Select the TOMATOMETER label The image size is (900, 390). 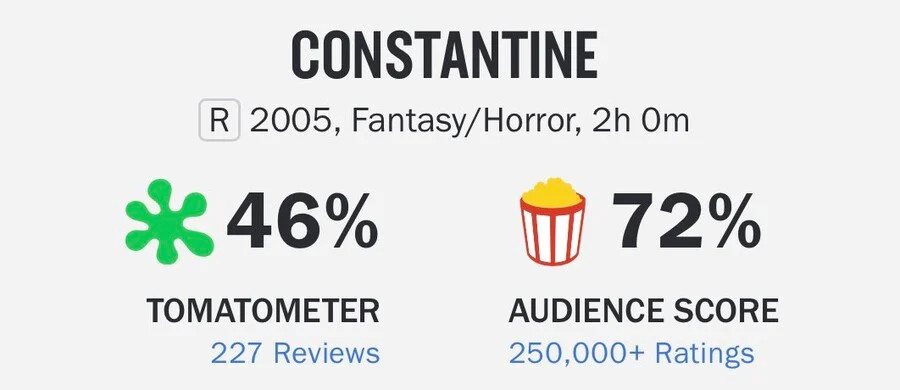coord(263,311)
